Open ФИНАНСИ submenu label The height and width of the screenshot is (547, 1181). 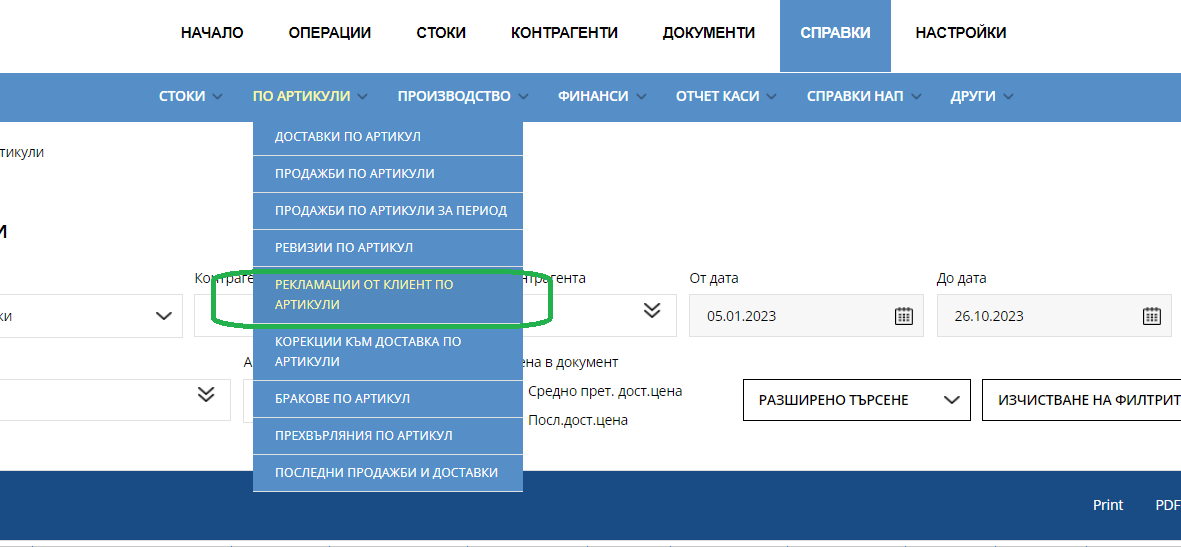click(x=594, y=96)
